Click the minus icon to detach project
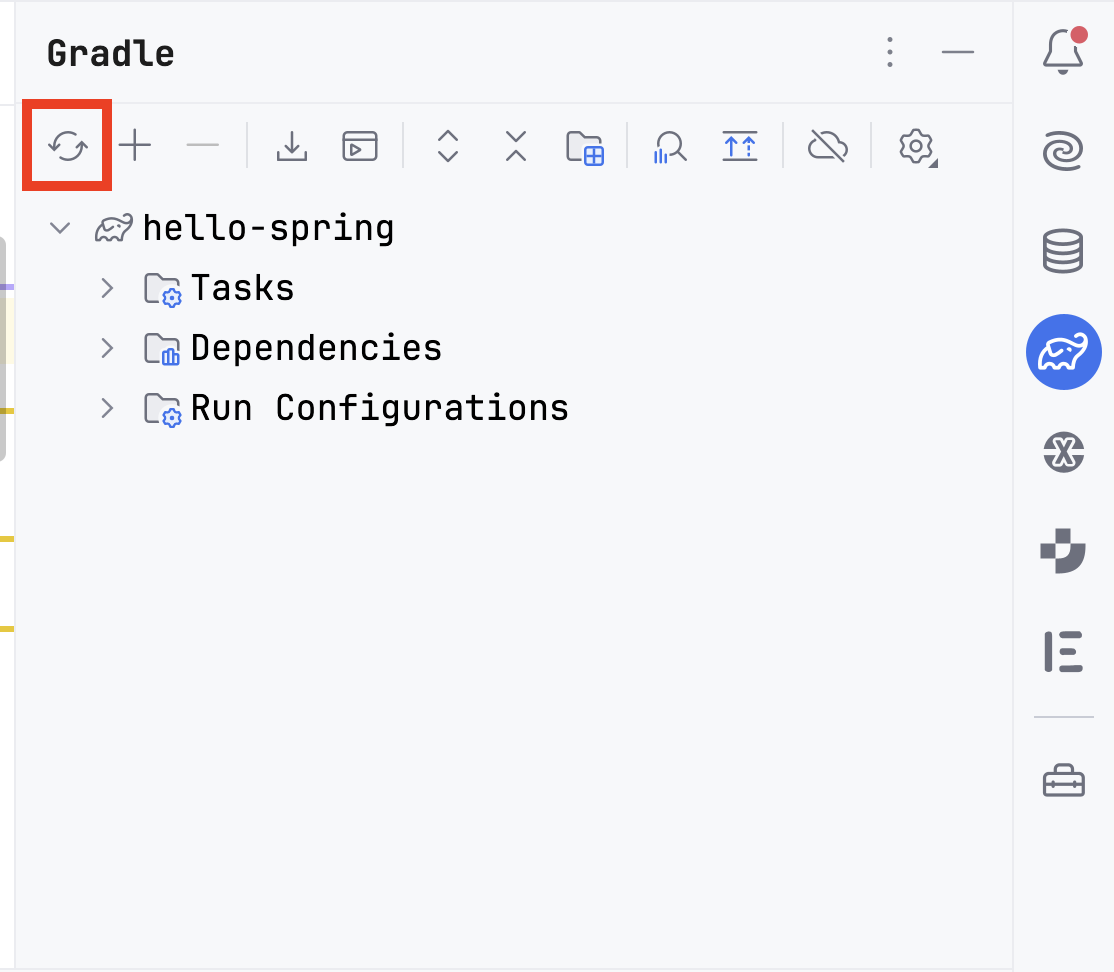 (x=202, y=146)
